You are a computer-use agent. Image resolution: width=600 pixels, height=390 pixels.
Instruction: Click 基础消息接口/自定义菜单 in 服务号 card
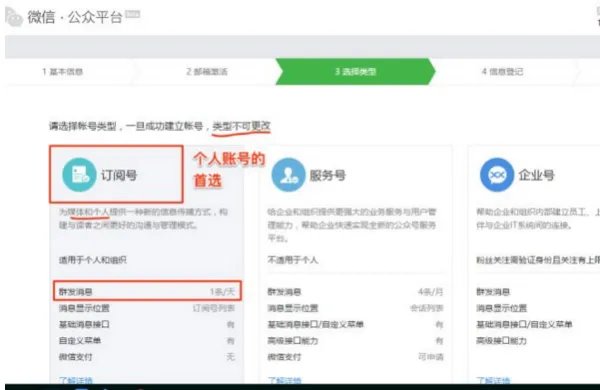(x=315, y=325)
